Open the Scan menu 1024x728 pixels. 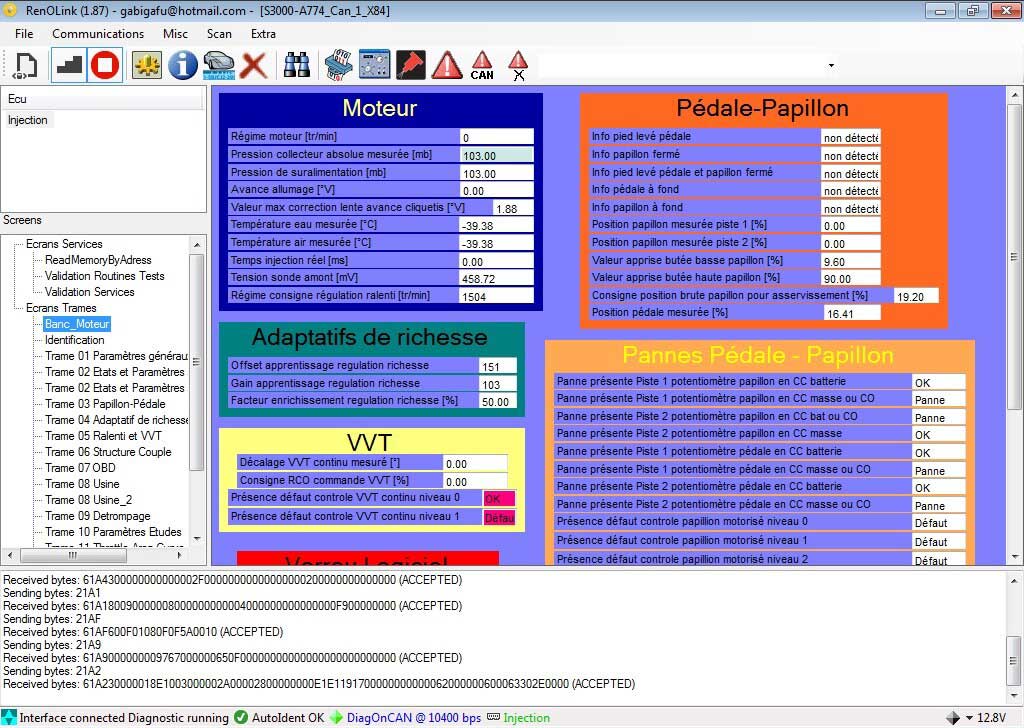tap(219, 34)
